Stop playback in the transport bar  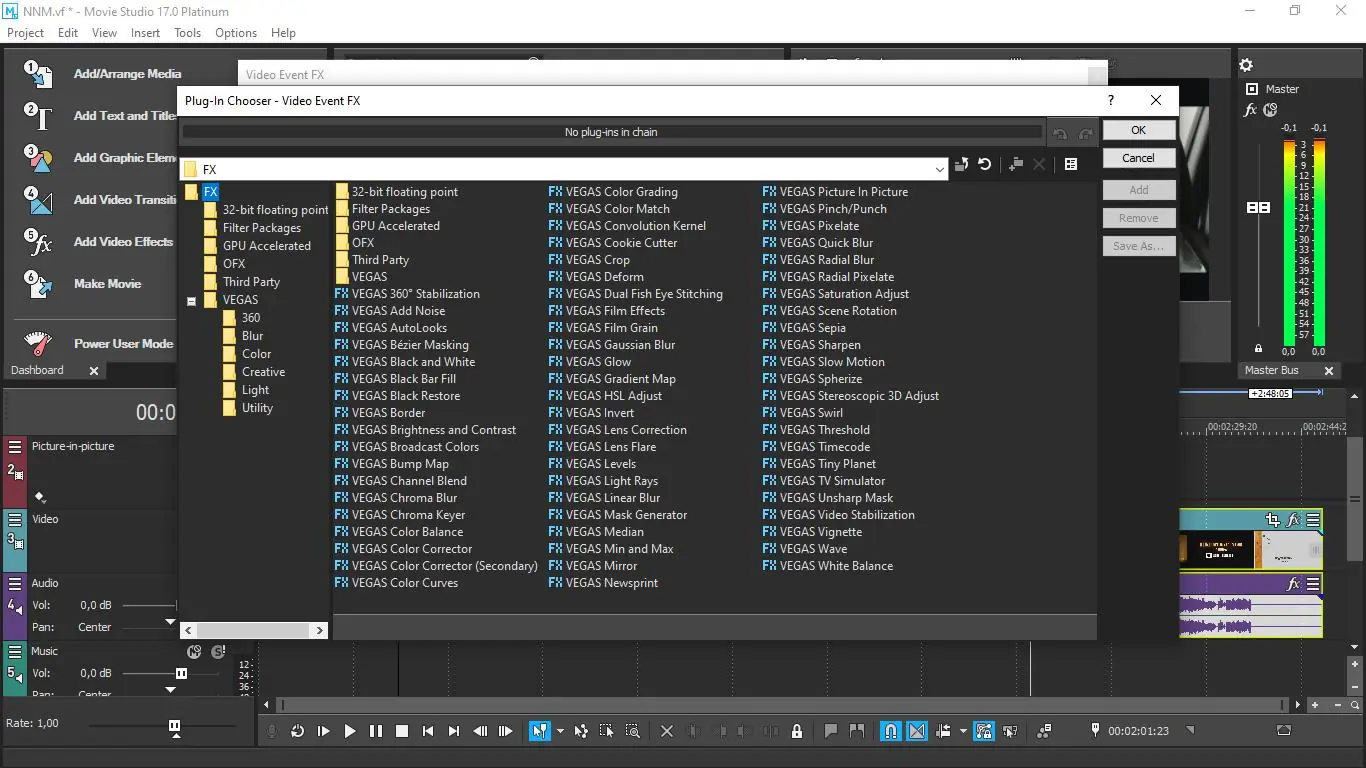(401, 731)
